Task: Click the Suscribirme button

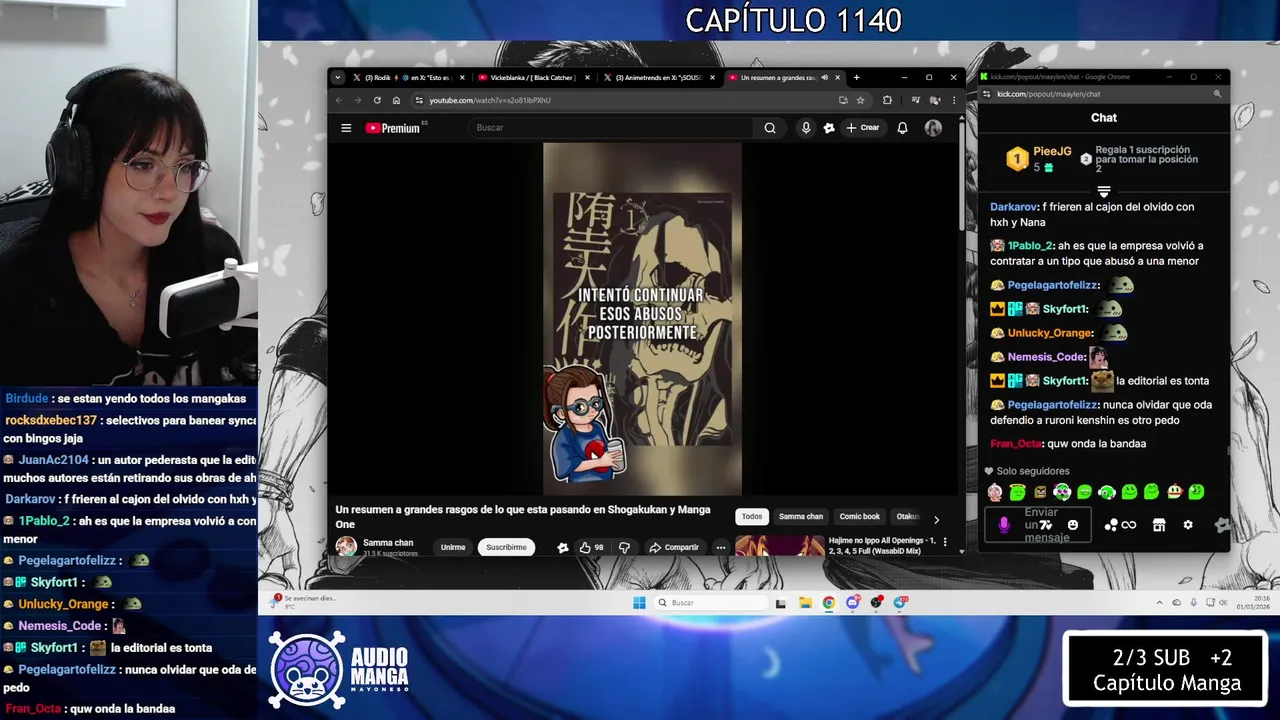Action: point(506,547)
